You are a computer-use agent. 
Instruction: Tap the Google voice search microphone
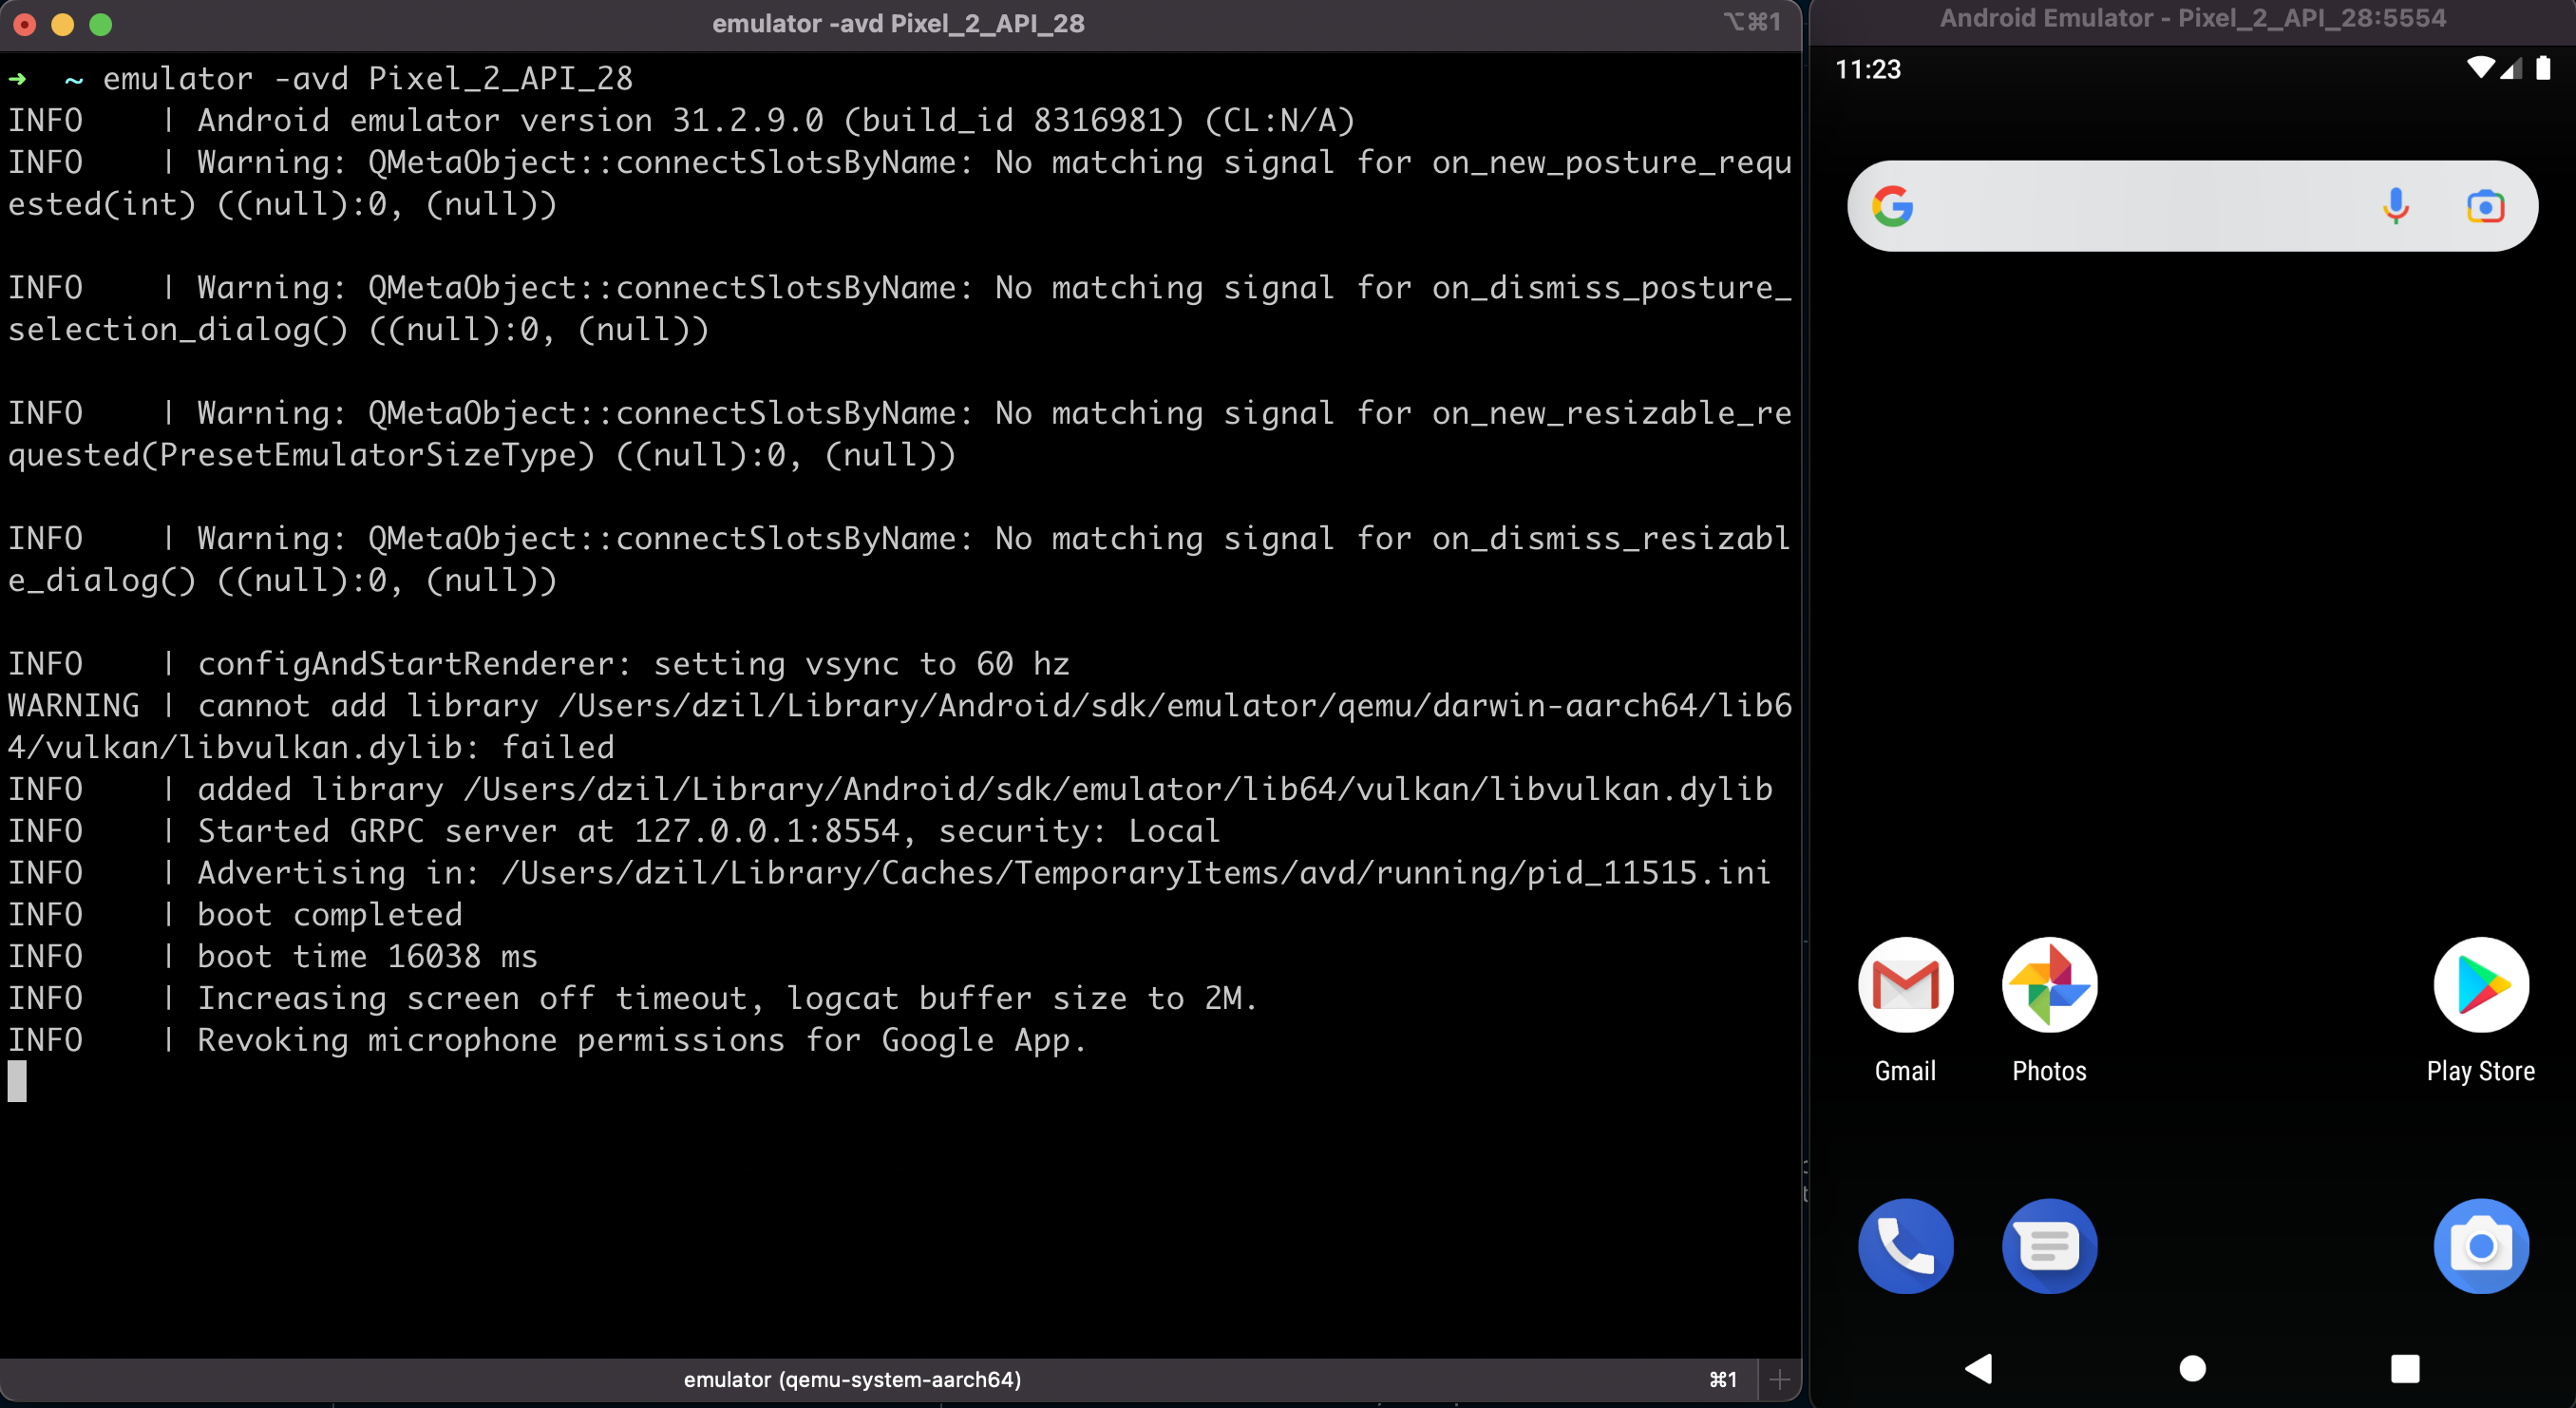click(2395, 206)
